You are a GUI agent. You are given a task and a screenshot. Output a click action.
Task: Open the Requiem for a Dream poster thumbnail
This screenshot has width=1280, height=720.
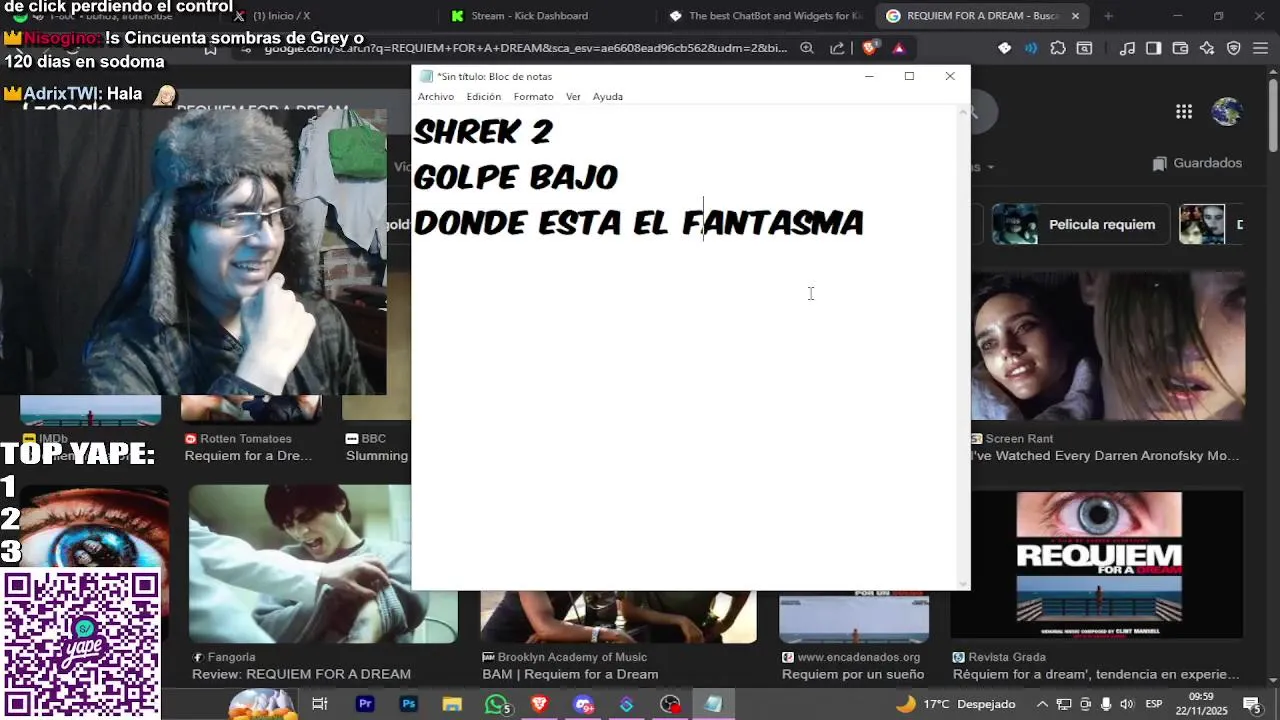1098,564
